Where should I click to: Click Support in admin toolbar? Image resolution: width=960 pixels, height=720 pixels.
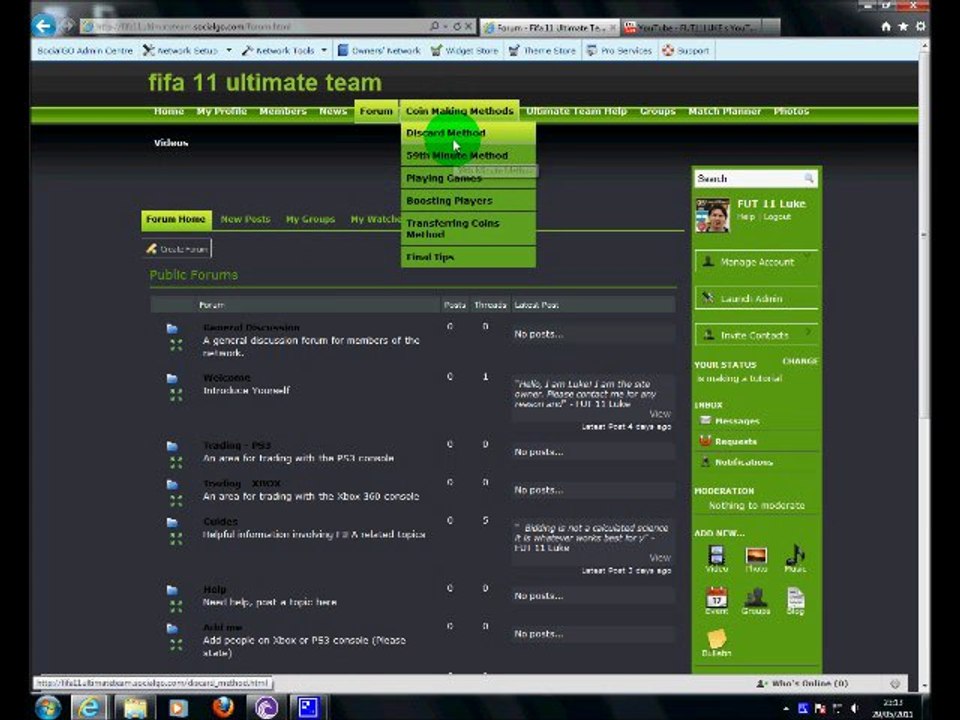coord(686,50)
